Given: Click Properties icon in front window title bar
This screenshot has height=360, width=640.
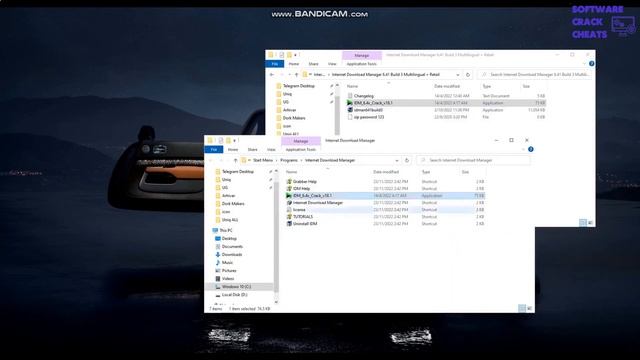Looking at the screenshot, I should (x=220, y=140).
